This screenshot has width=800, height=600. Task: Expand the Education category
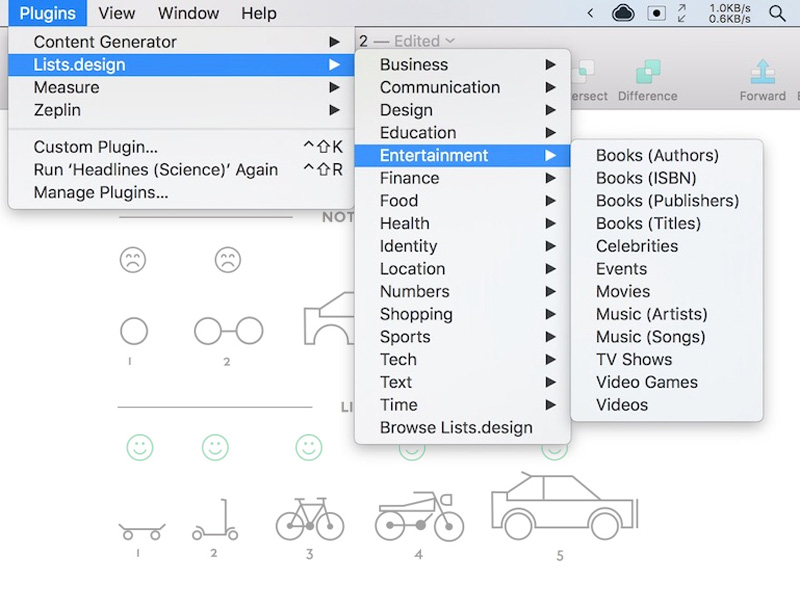click(462, 133)
